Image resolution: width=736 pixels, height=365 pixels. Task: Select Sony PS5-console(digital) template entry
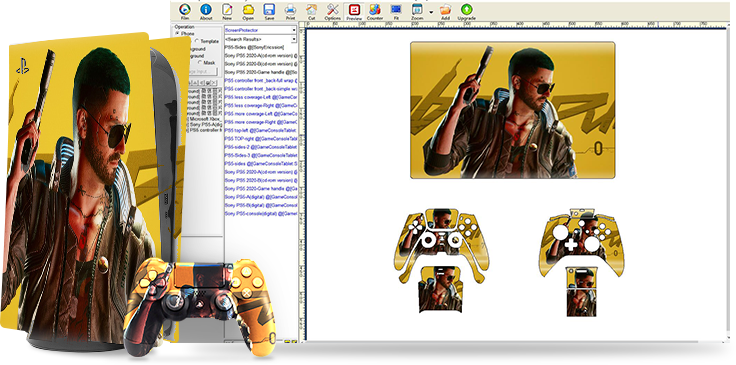(x=261, y=213)
